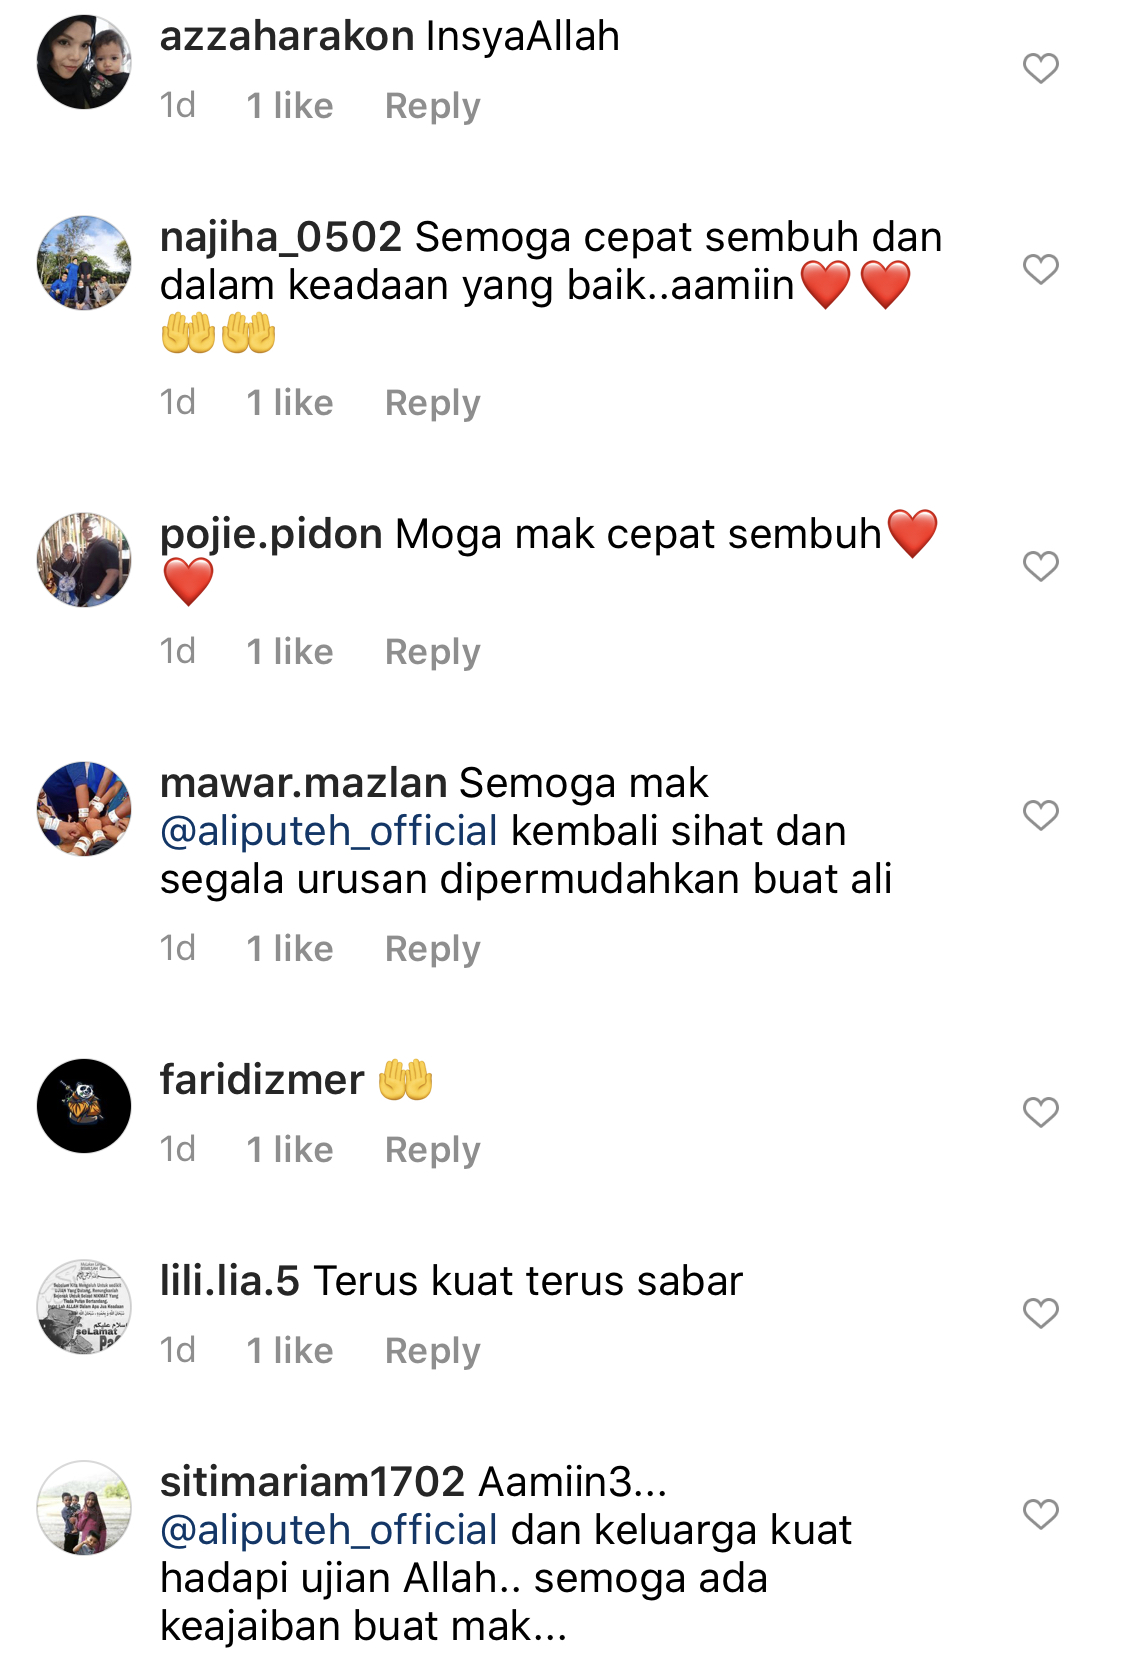Like azzaharakon's InsyaAllah comment with heart
1125x1669 pixels.
click(x=1040, y=68)
